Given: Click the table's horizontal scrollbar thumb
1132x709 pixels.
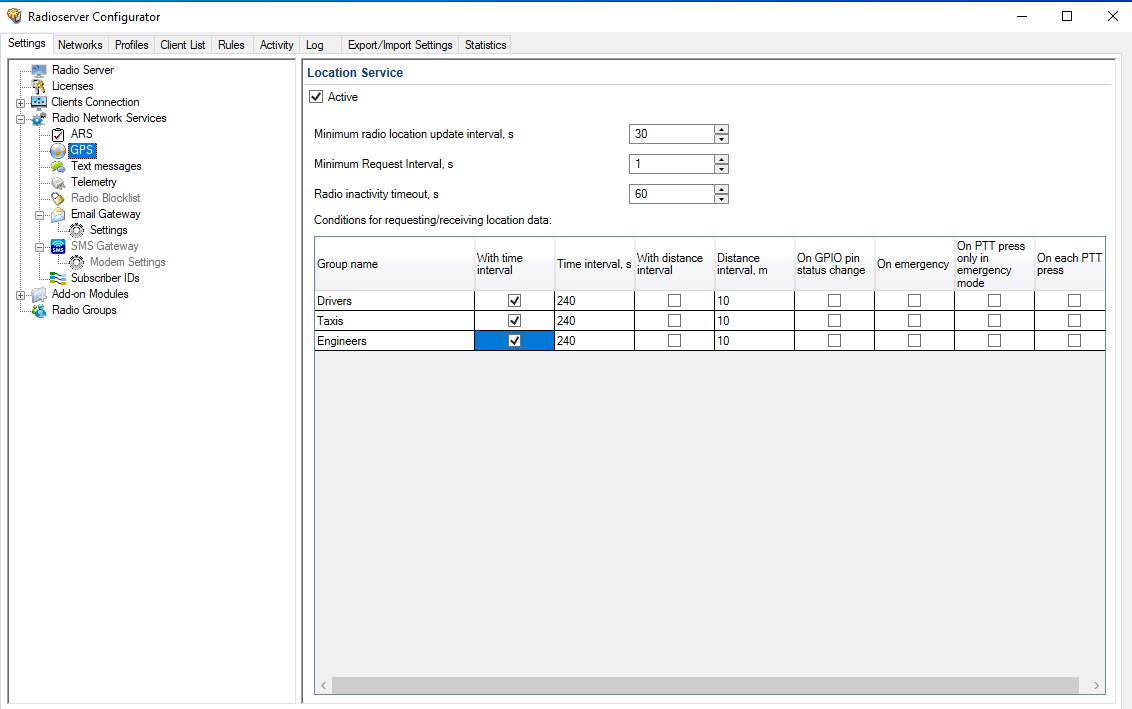Looking at the screenshot, I should click(x=705, y=685).
